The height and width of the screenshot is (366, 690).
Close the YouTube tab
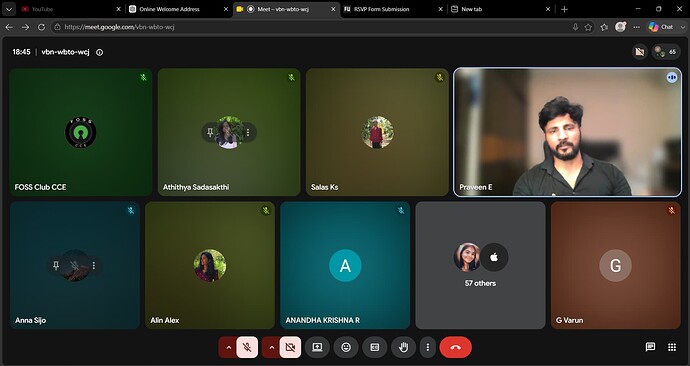pos(118,9)
